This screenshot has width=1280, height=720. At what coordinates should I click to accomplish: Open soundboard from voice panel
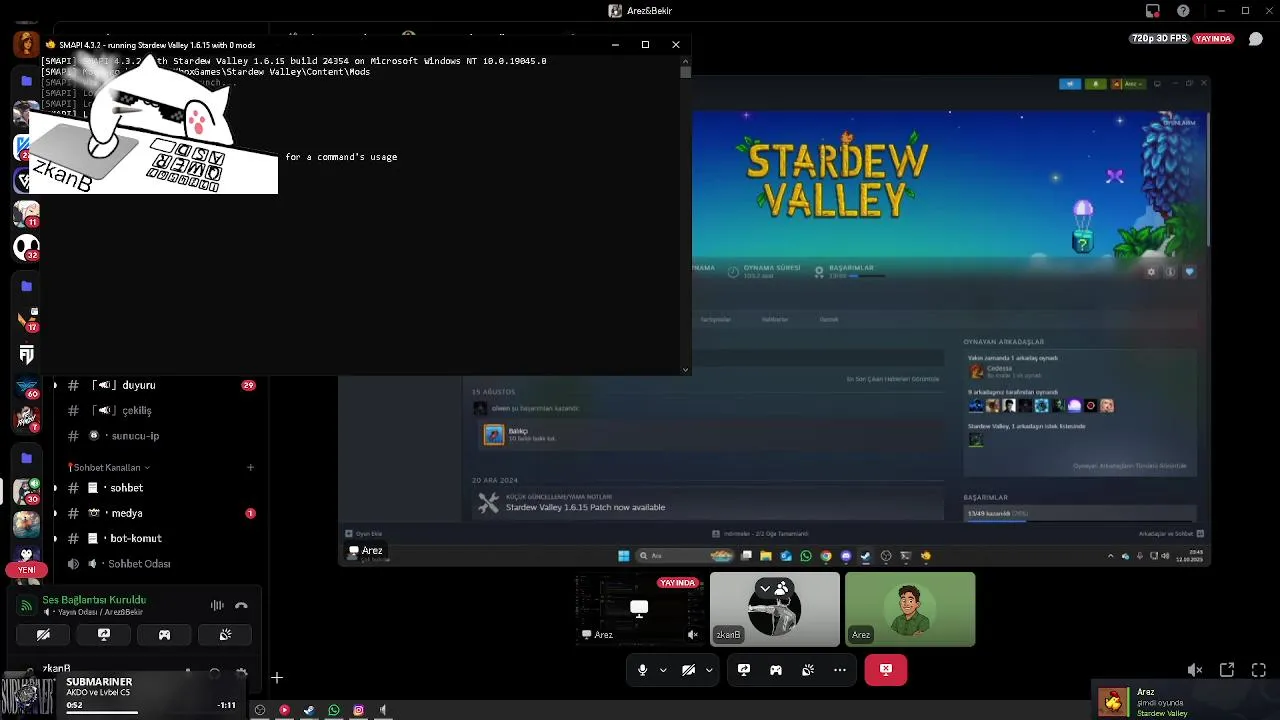(x=225, y=635)
